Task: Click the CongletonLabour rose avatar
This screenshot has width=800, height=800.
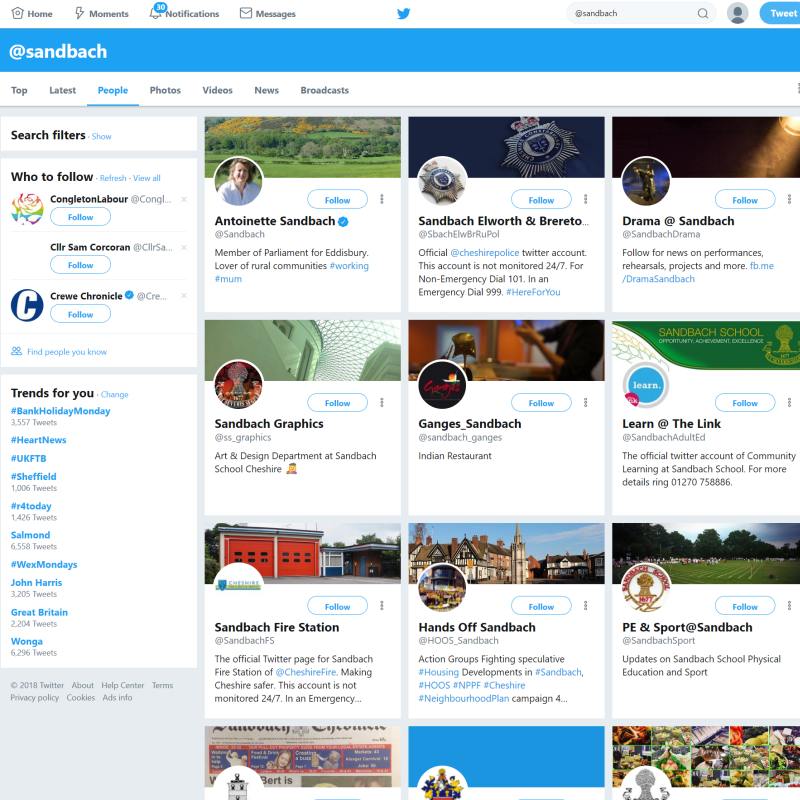Action: [x=27, y=209]
